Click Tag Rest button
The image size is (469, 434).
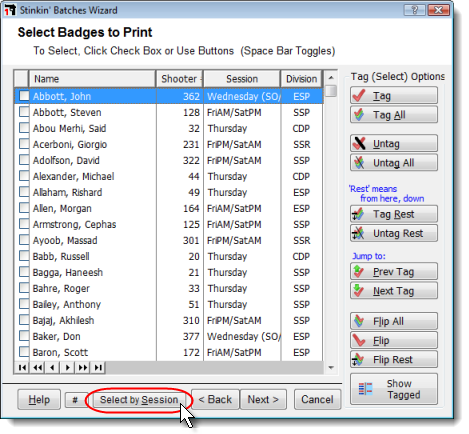click(394, 214)
